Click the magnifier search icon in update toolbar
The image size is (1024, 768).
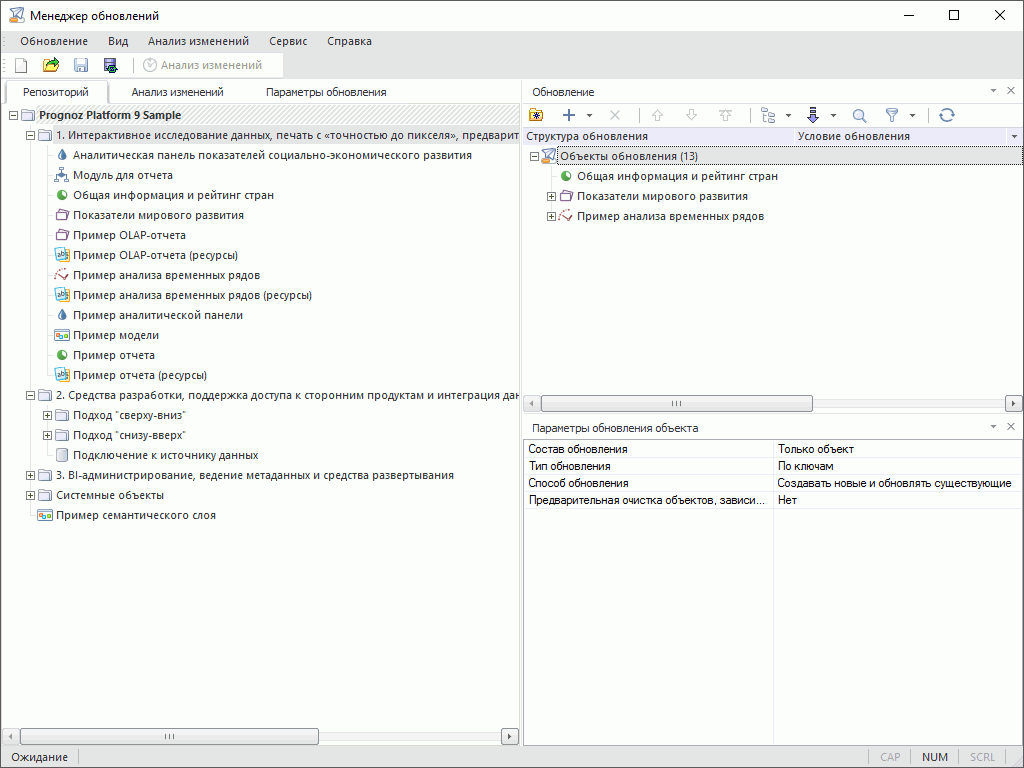click(x=859, y=115)
